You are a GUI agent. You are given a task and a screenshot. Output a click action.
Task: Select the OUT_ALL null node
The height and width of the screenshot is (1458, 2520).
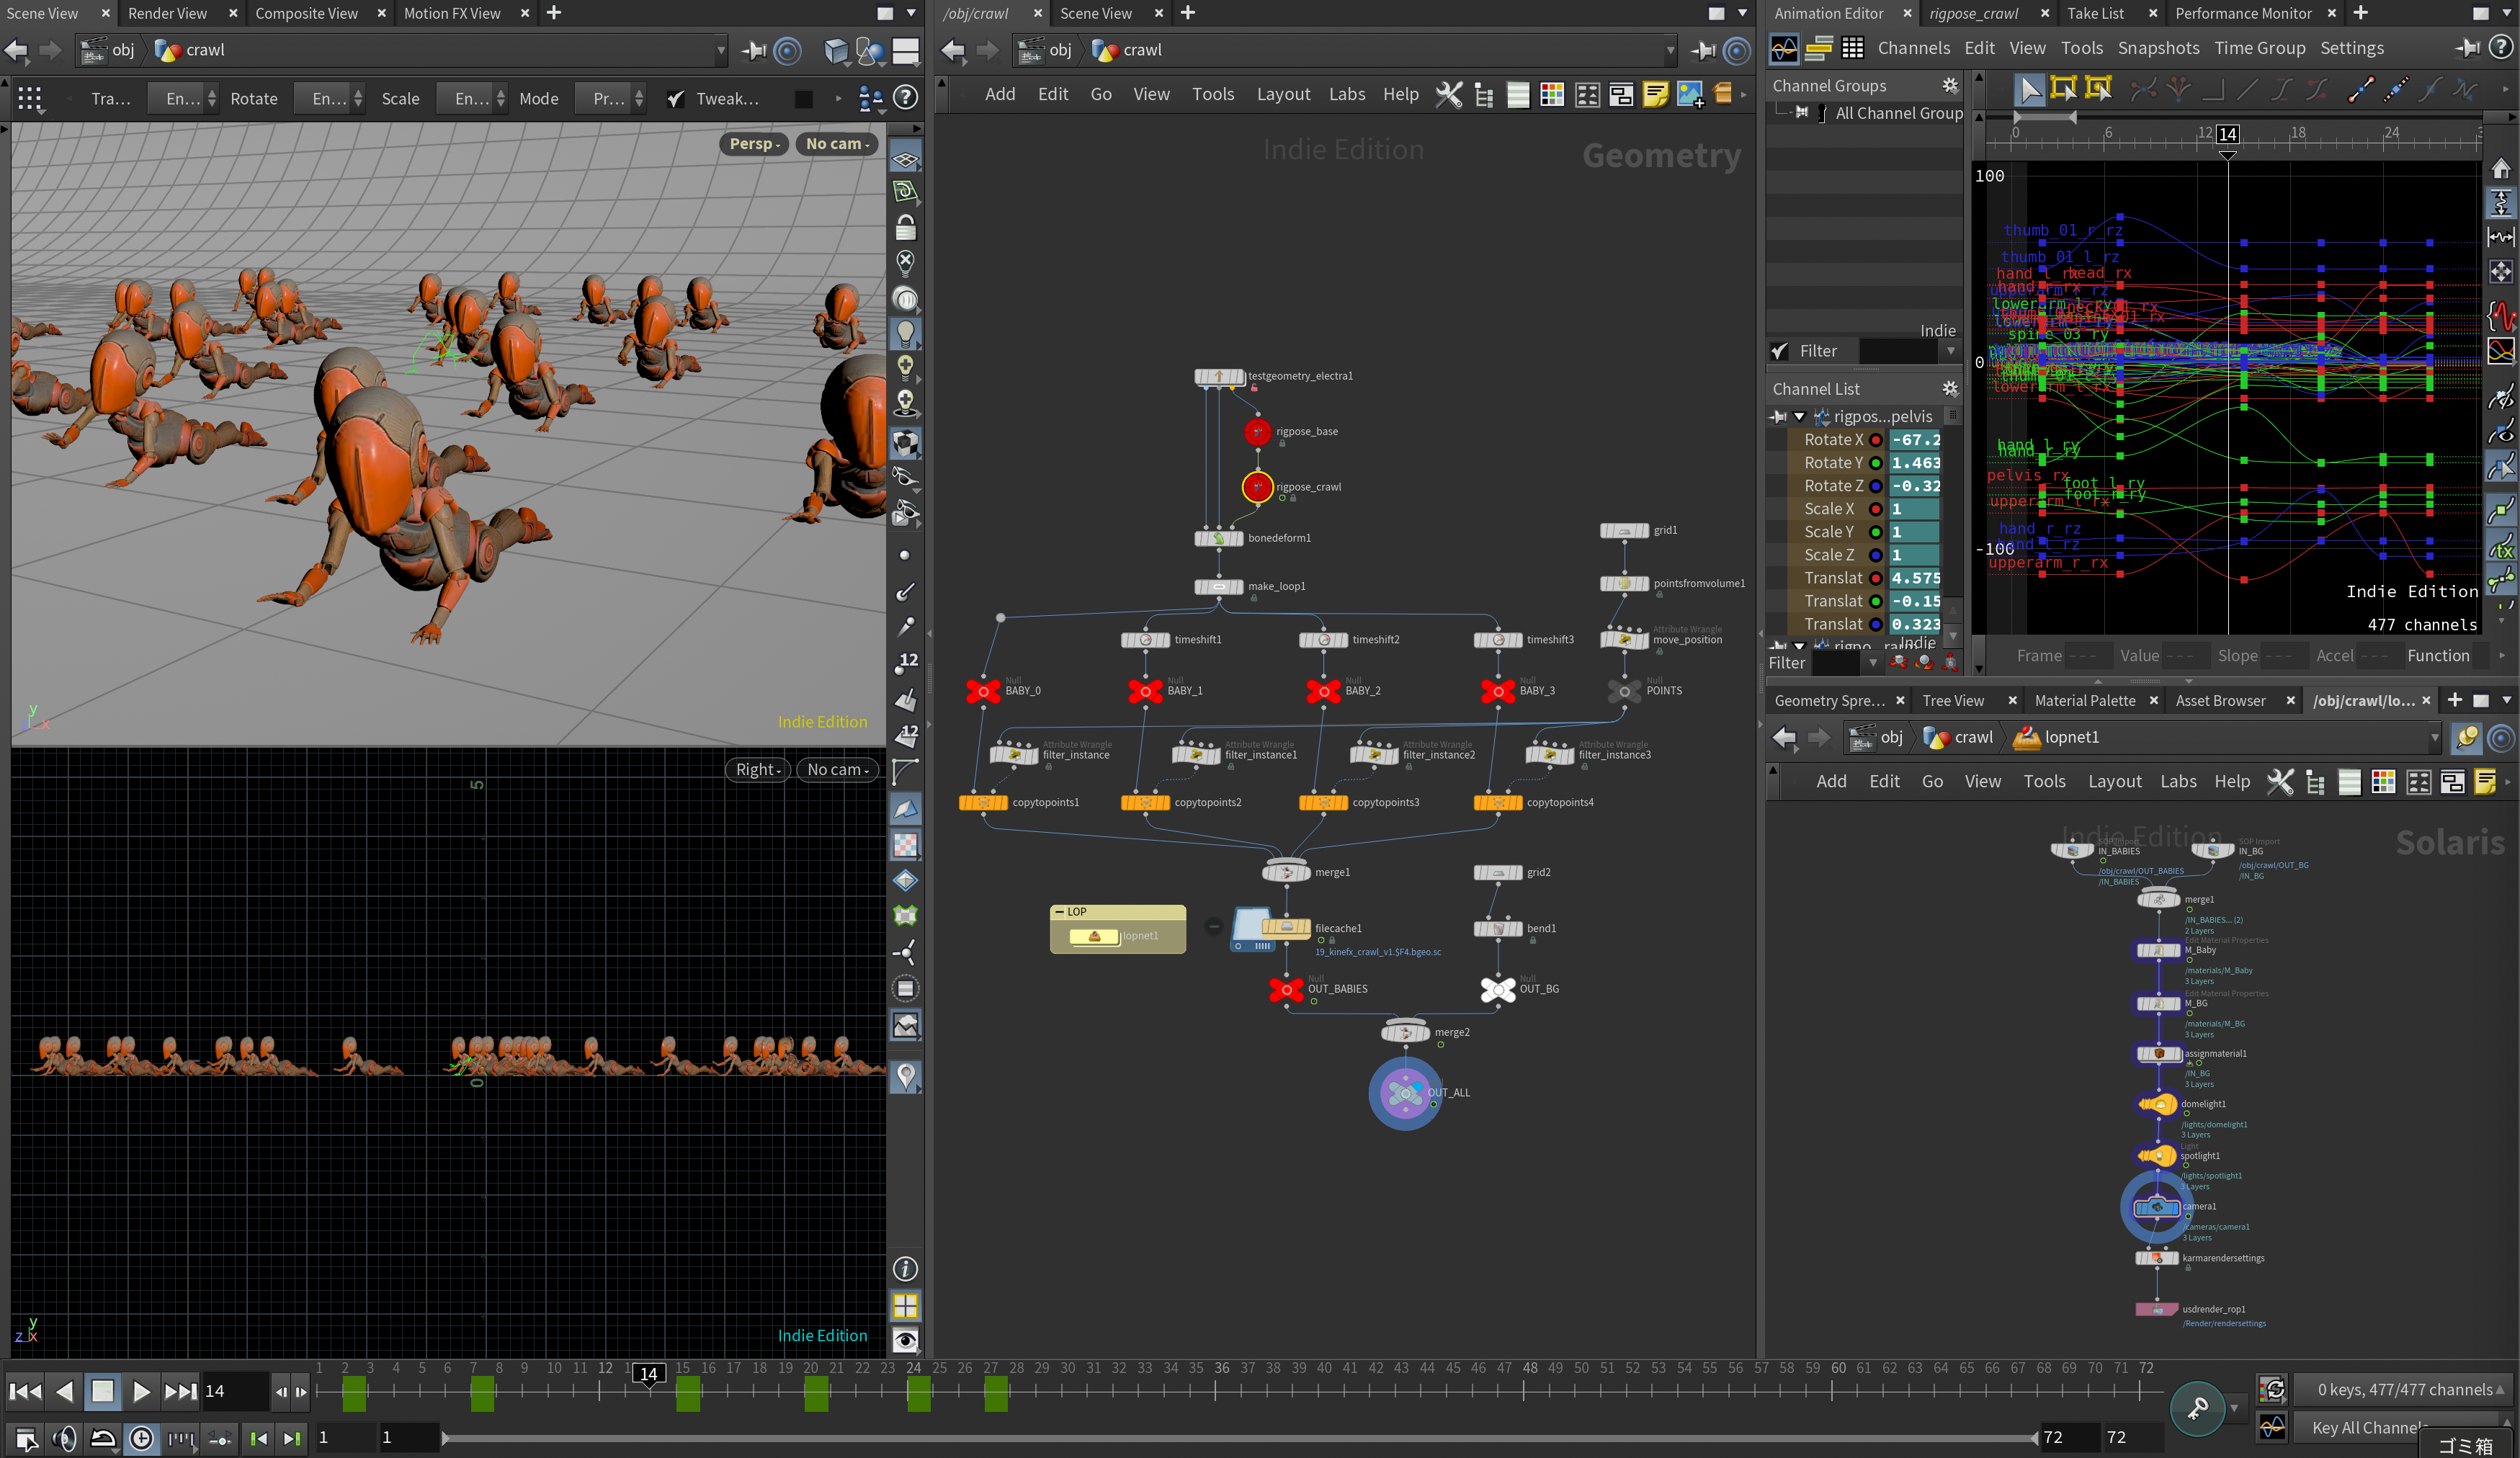click(1405, 1093)
